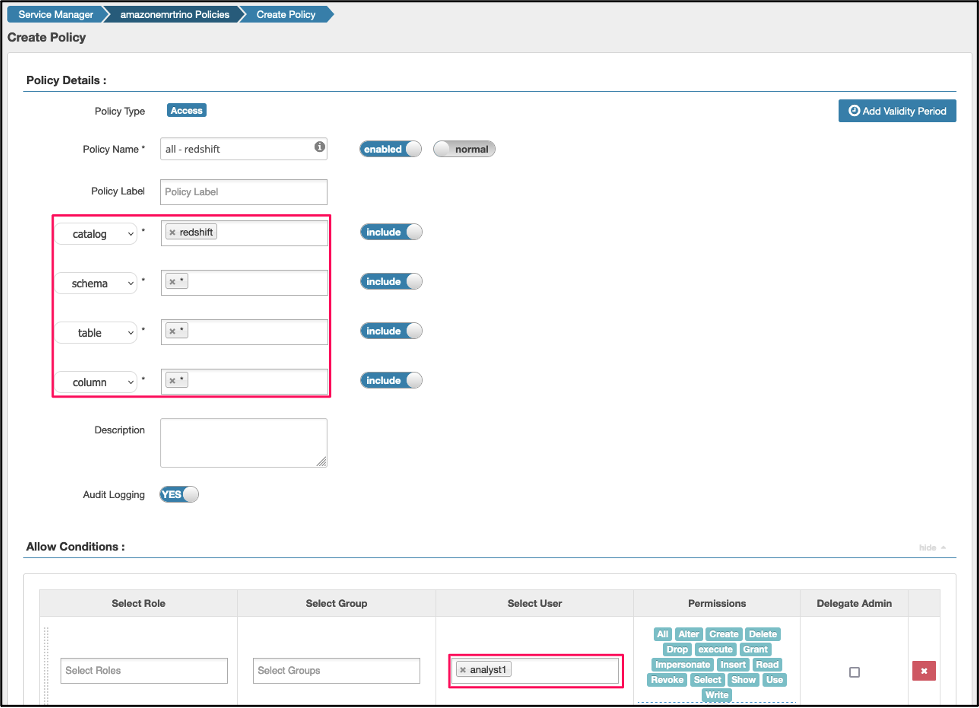Open amazonemrtrino Policies breadcrumb
The height and width of the screenshot is (708, 979).
click(174, 14)
